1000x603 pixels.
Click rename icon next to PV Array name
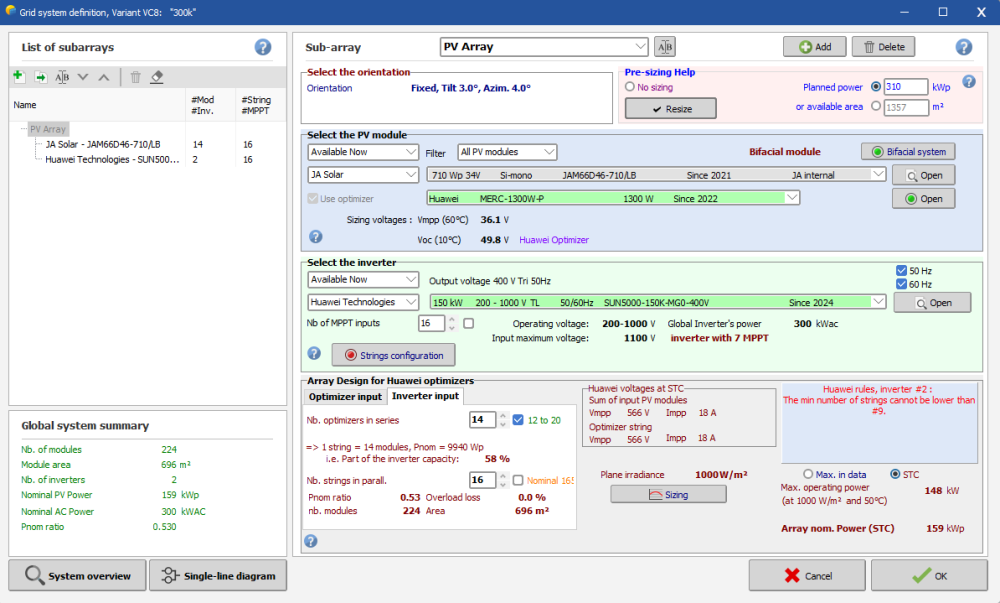point(665,47)
